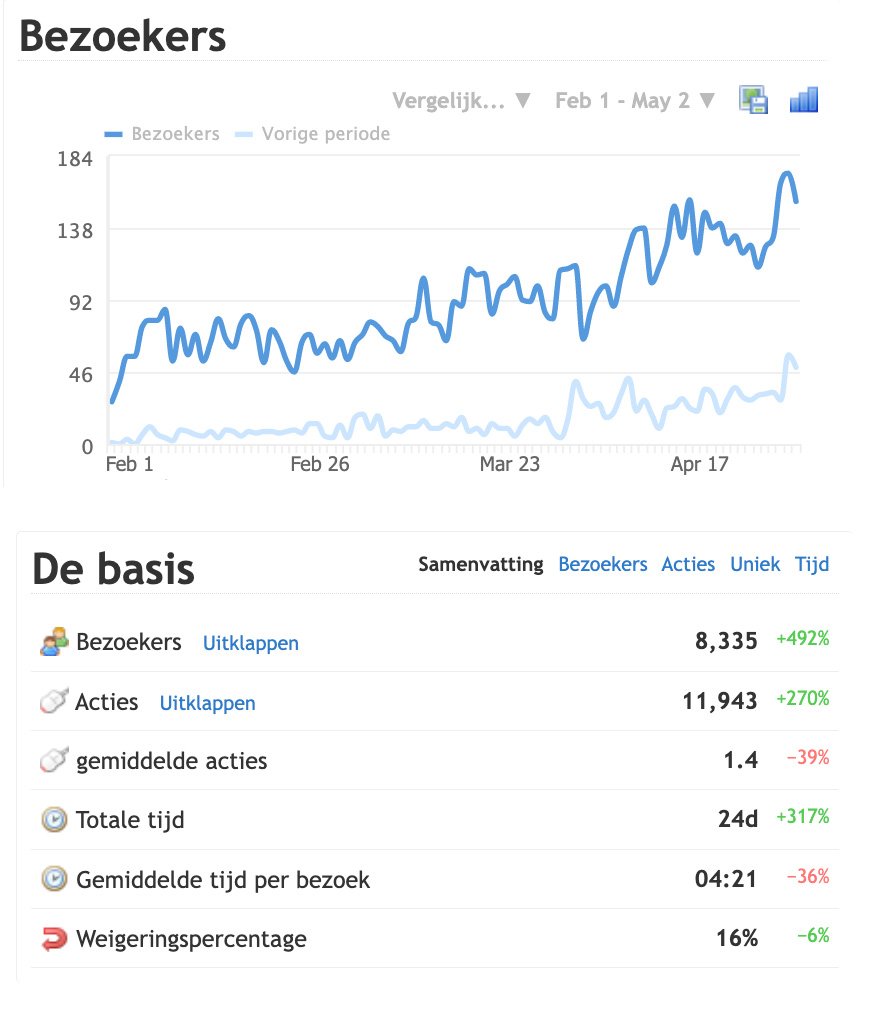Click the Acties mouse icon

54,702
